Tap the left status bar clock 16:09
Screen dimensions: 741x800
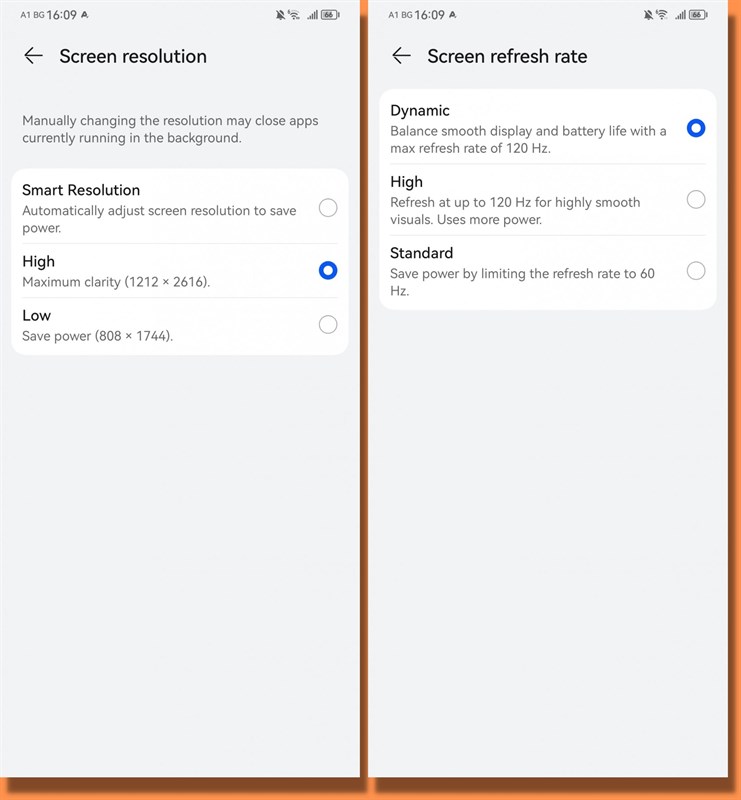click(61, 15)
